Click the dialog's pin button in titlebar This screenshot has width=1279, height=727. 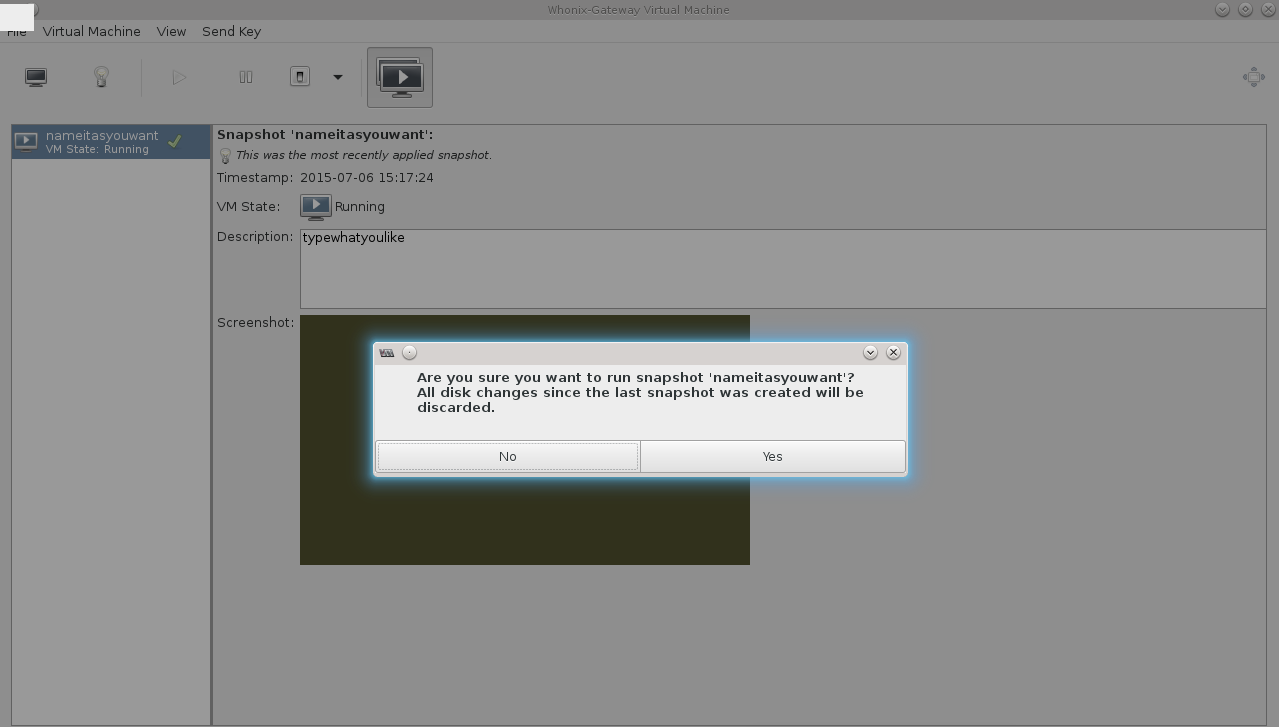point(409,352)
